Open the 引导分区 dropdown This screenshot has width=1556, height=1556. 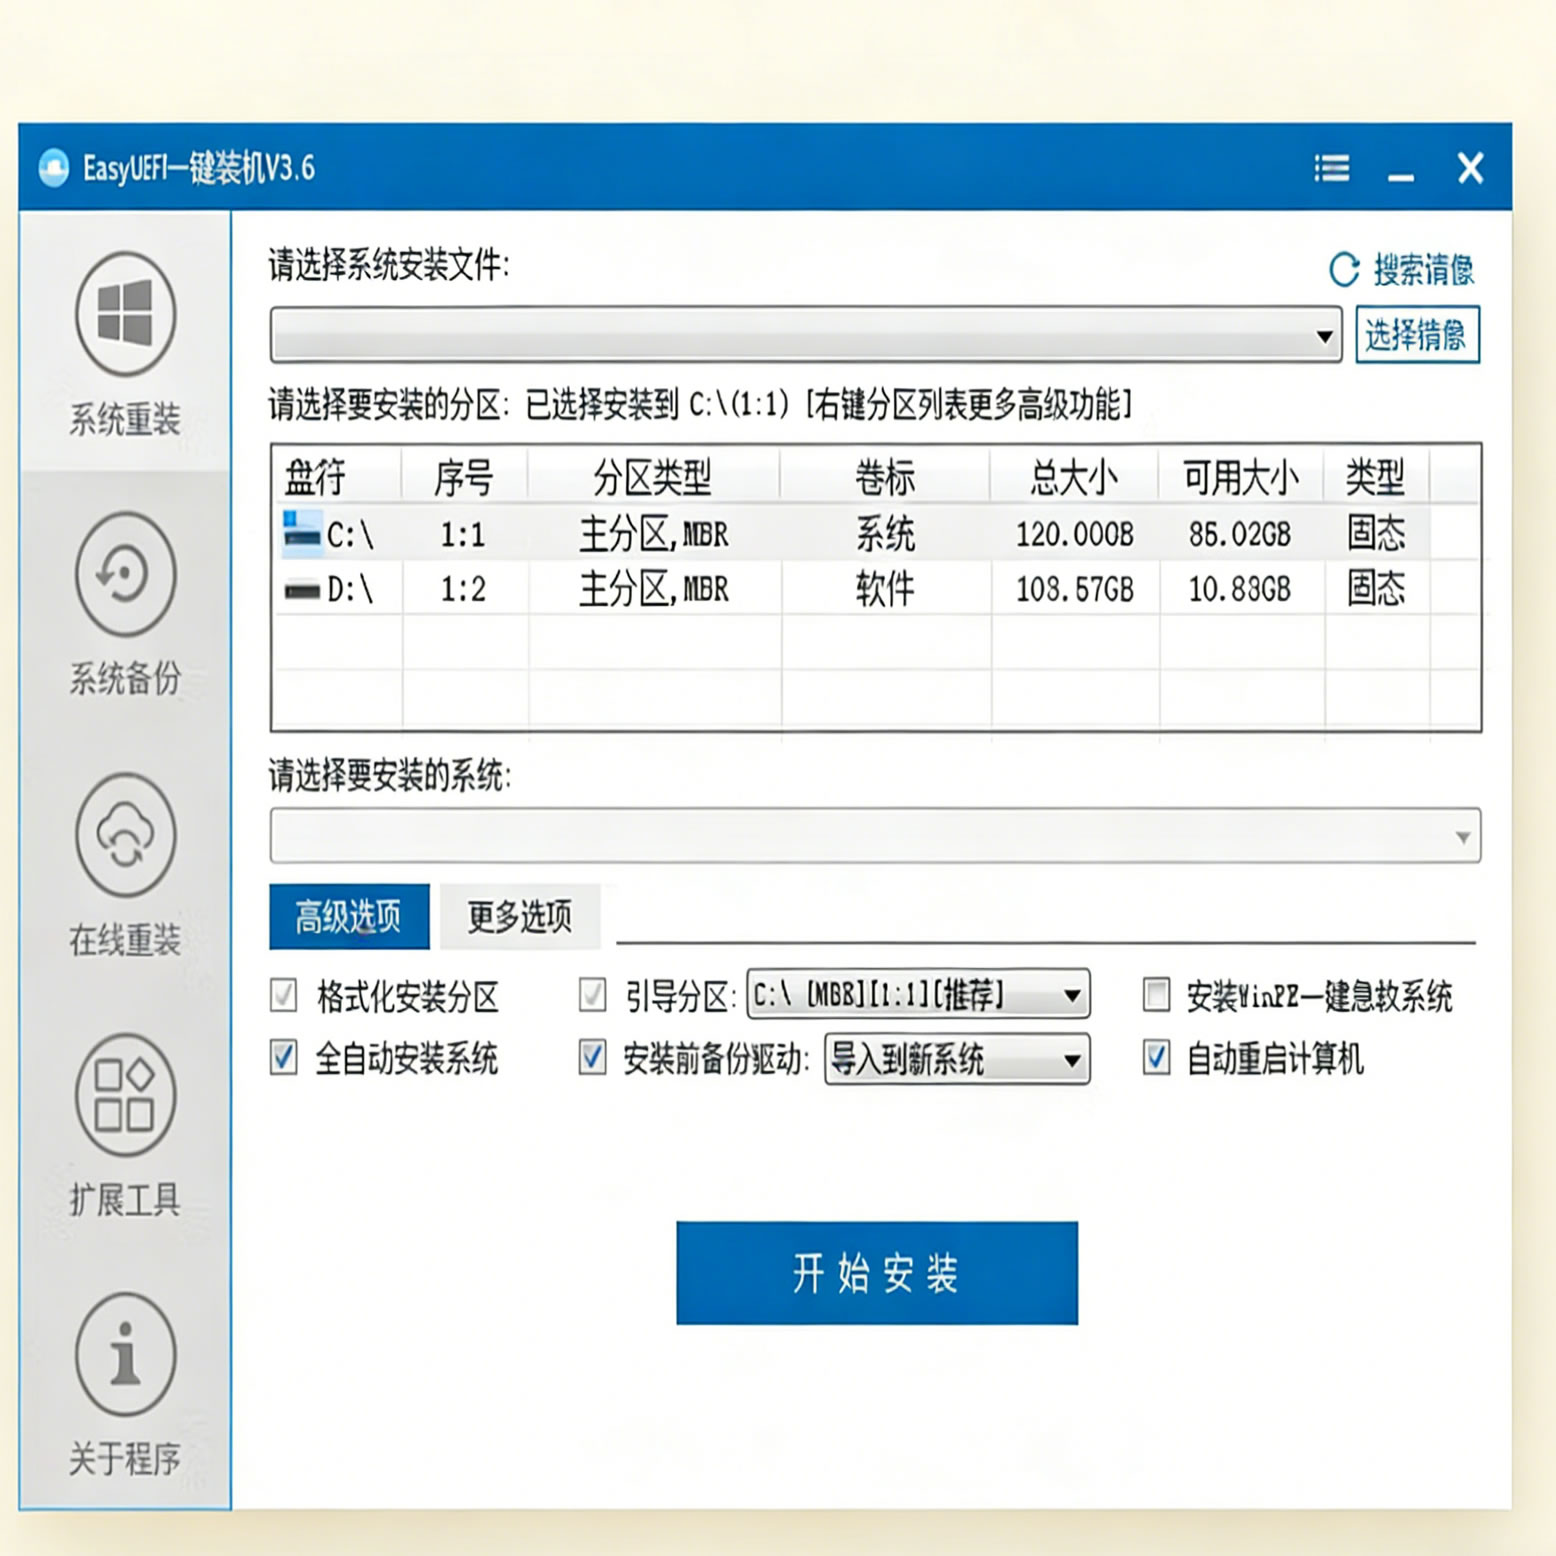pos(1071,995)
